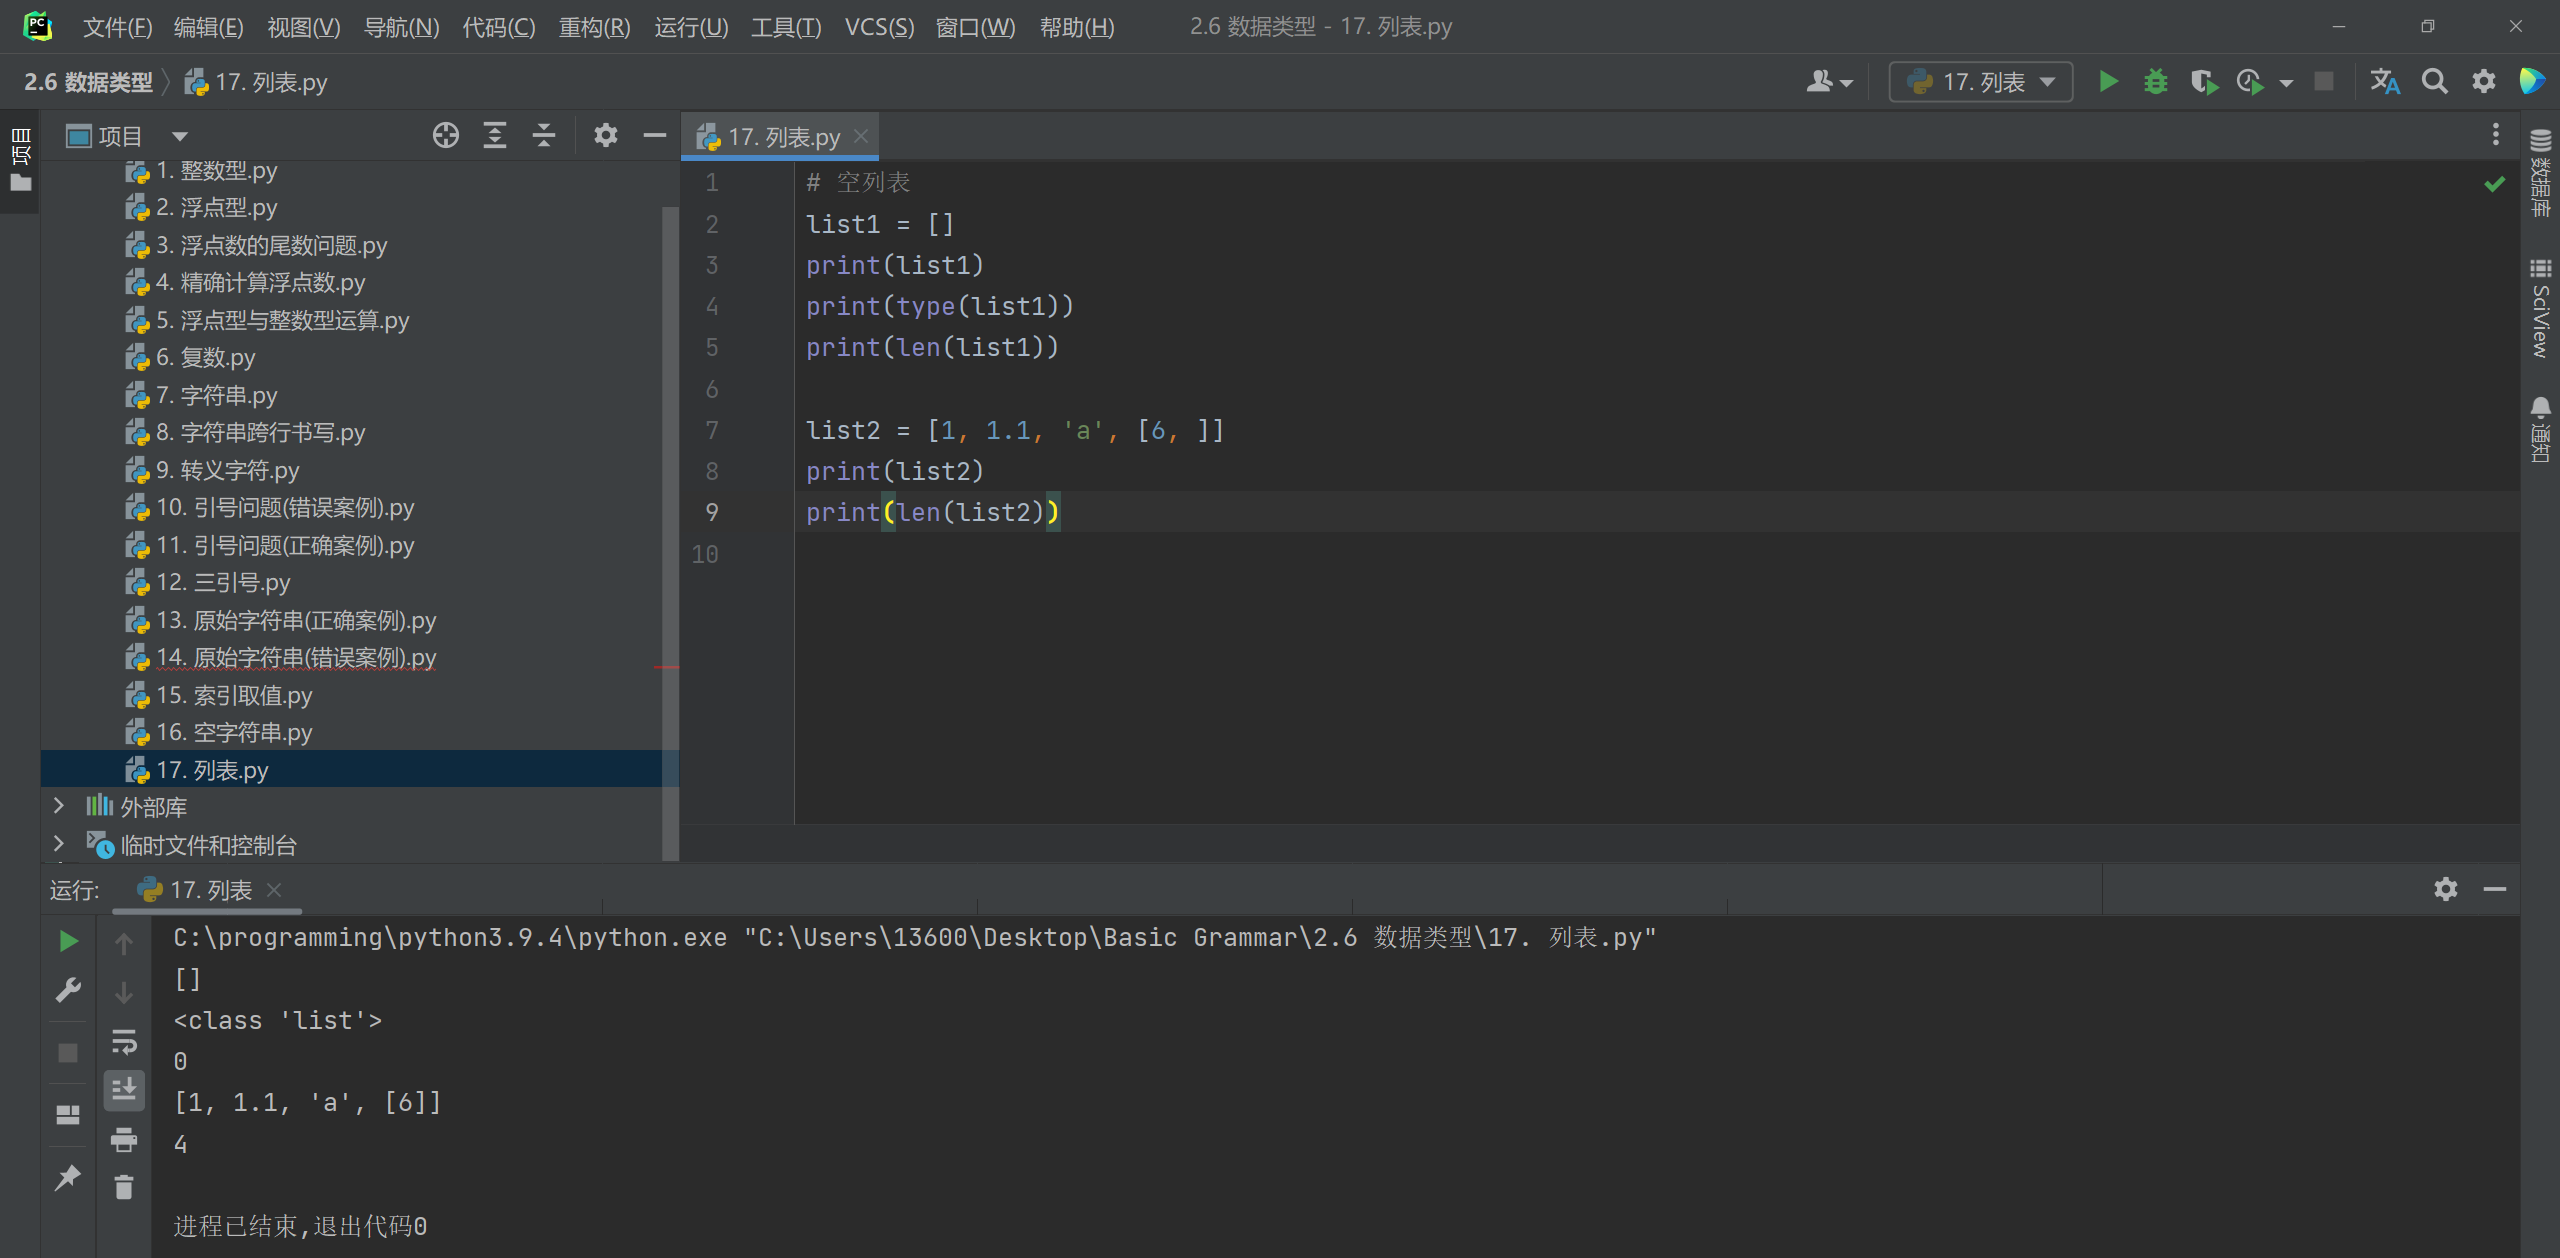The width and height of the screenshot is (2560, 1258).
Task: Run the 17. 列表 configuration with green play
Action: [x=2109, y=81]
